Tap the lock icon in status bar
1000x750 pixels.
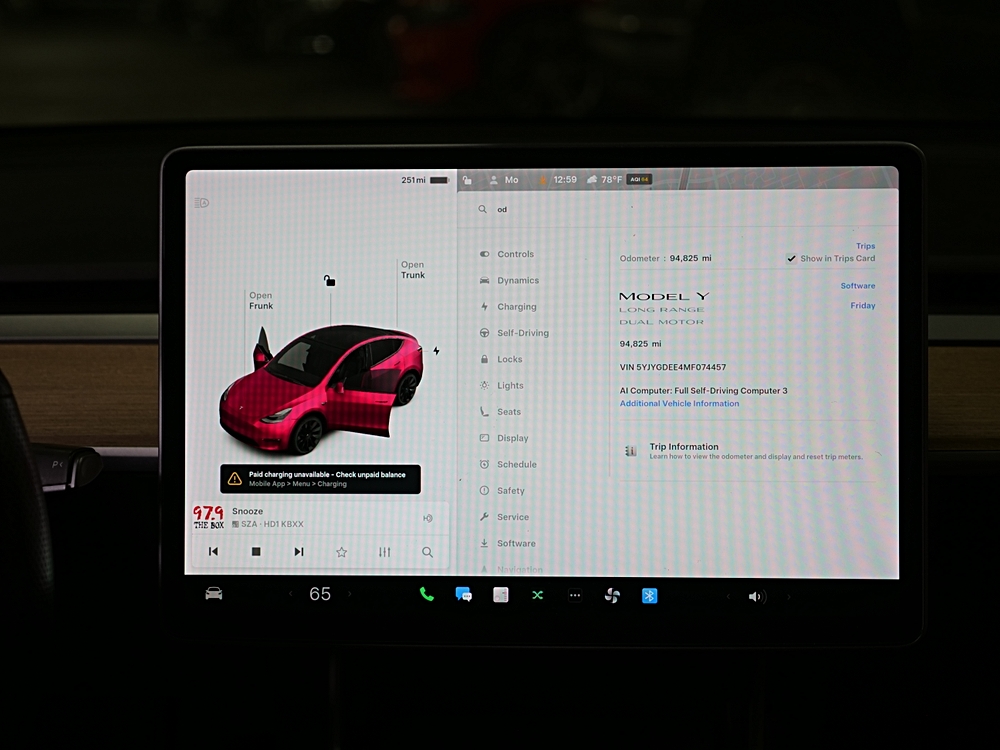pyautogui.click(x=467, y=180)
